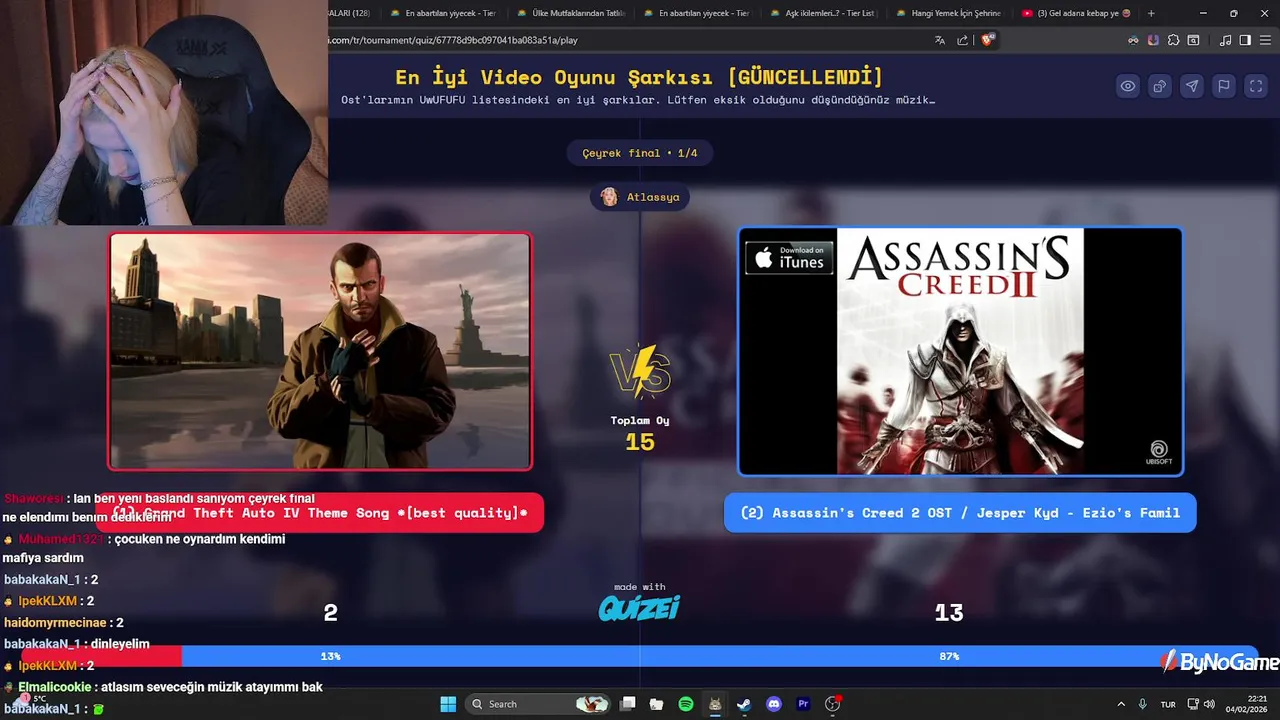
Task: Click the Assassin's Creed II cover thumbnail
Action: (x=960, y=351)
